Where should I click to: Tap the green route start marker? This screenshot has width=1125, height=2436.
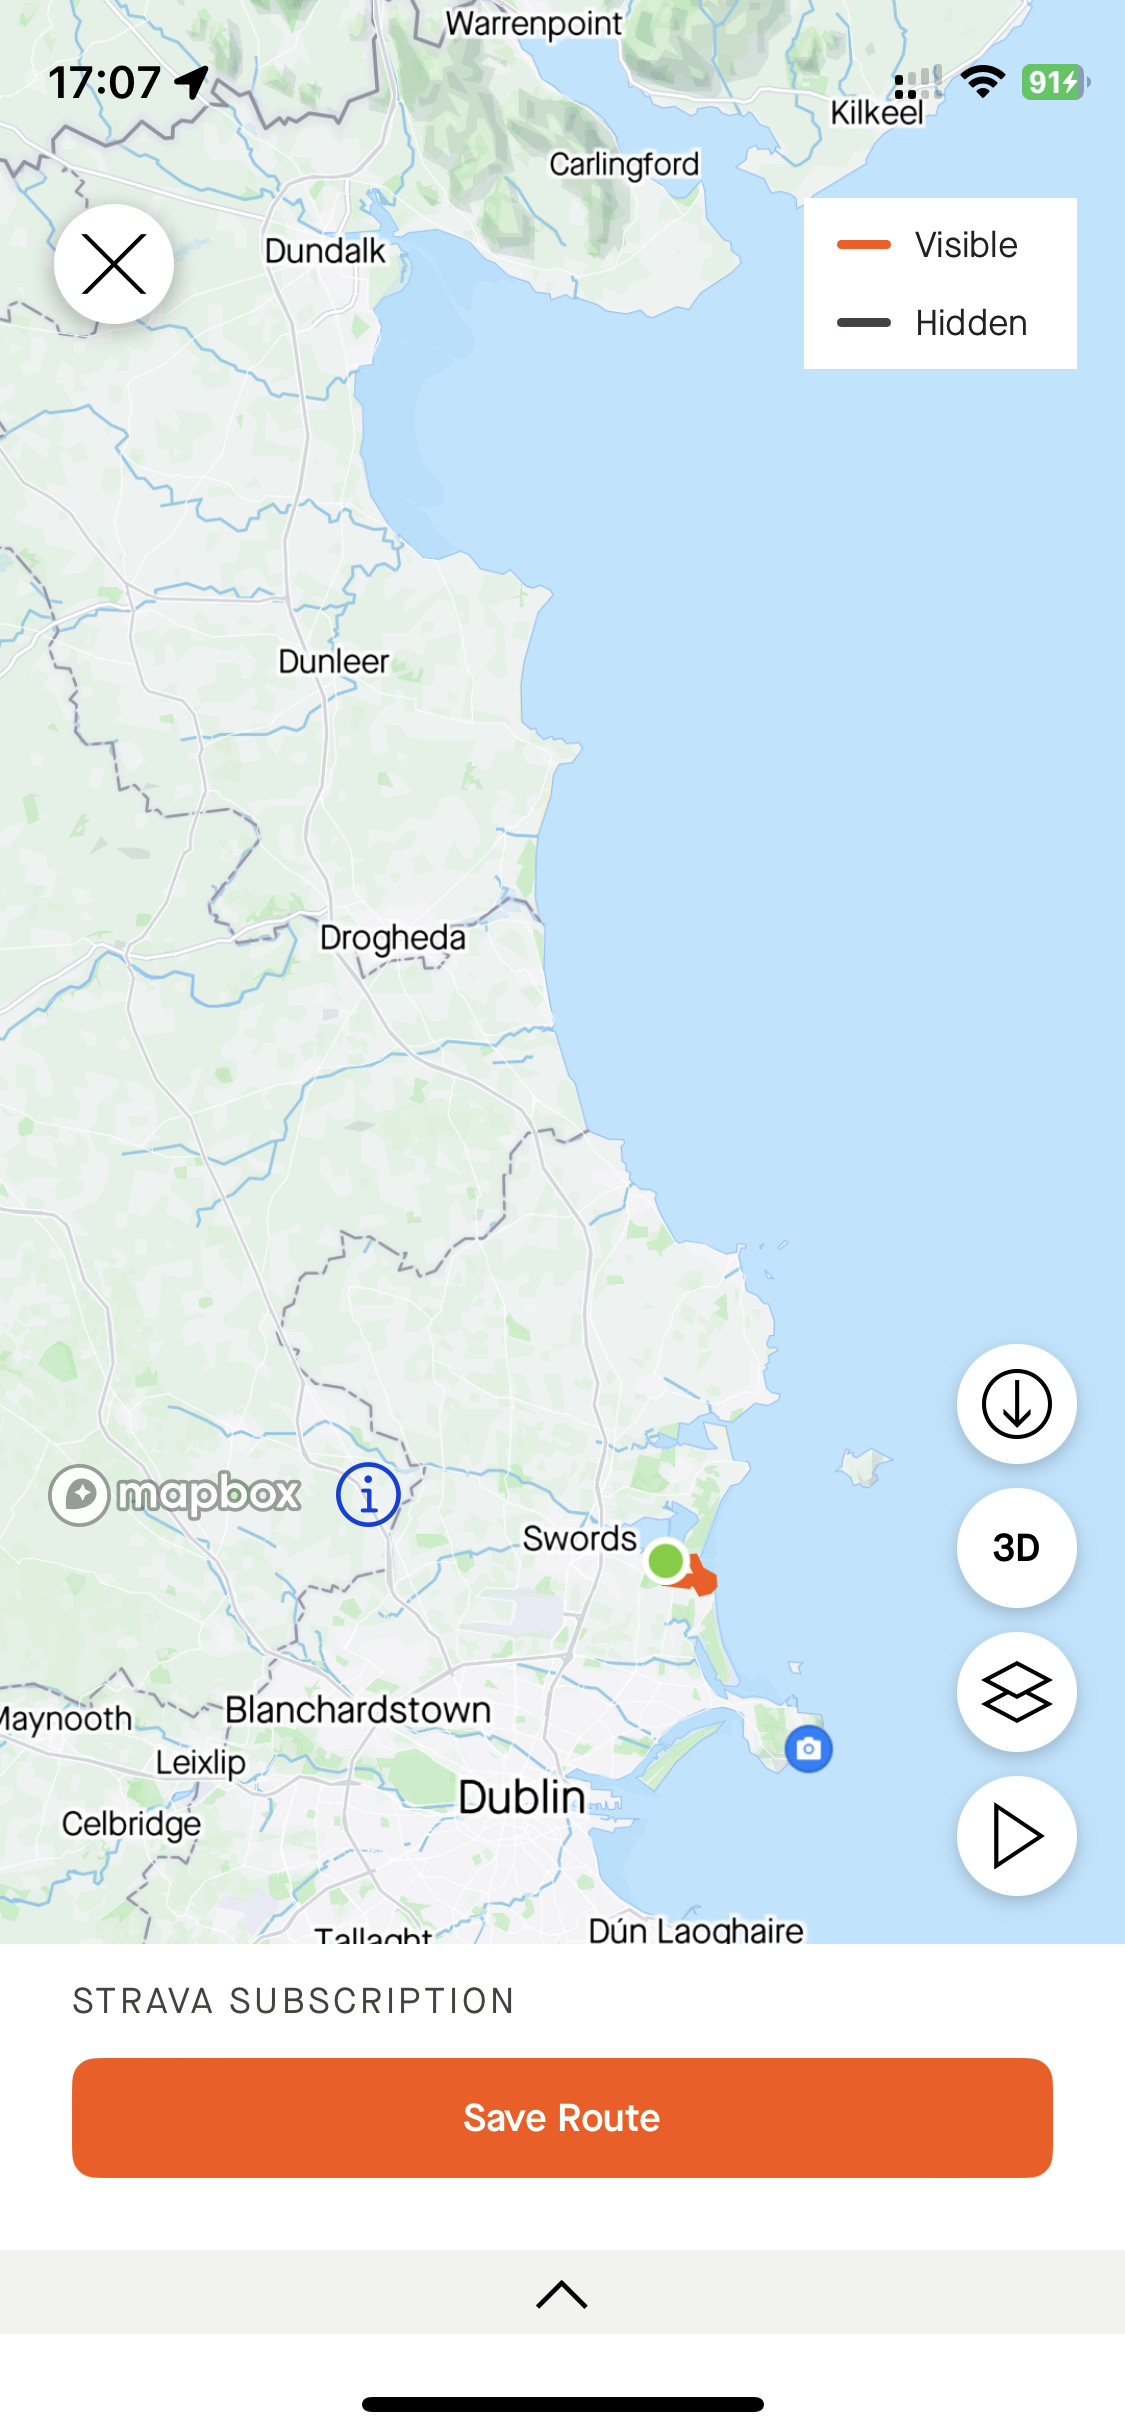click(x=666, y=1560)
